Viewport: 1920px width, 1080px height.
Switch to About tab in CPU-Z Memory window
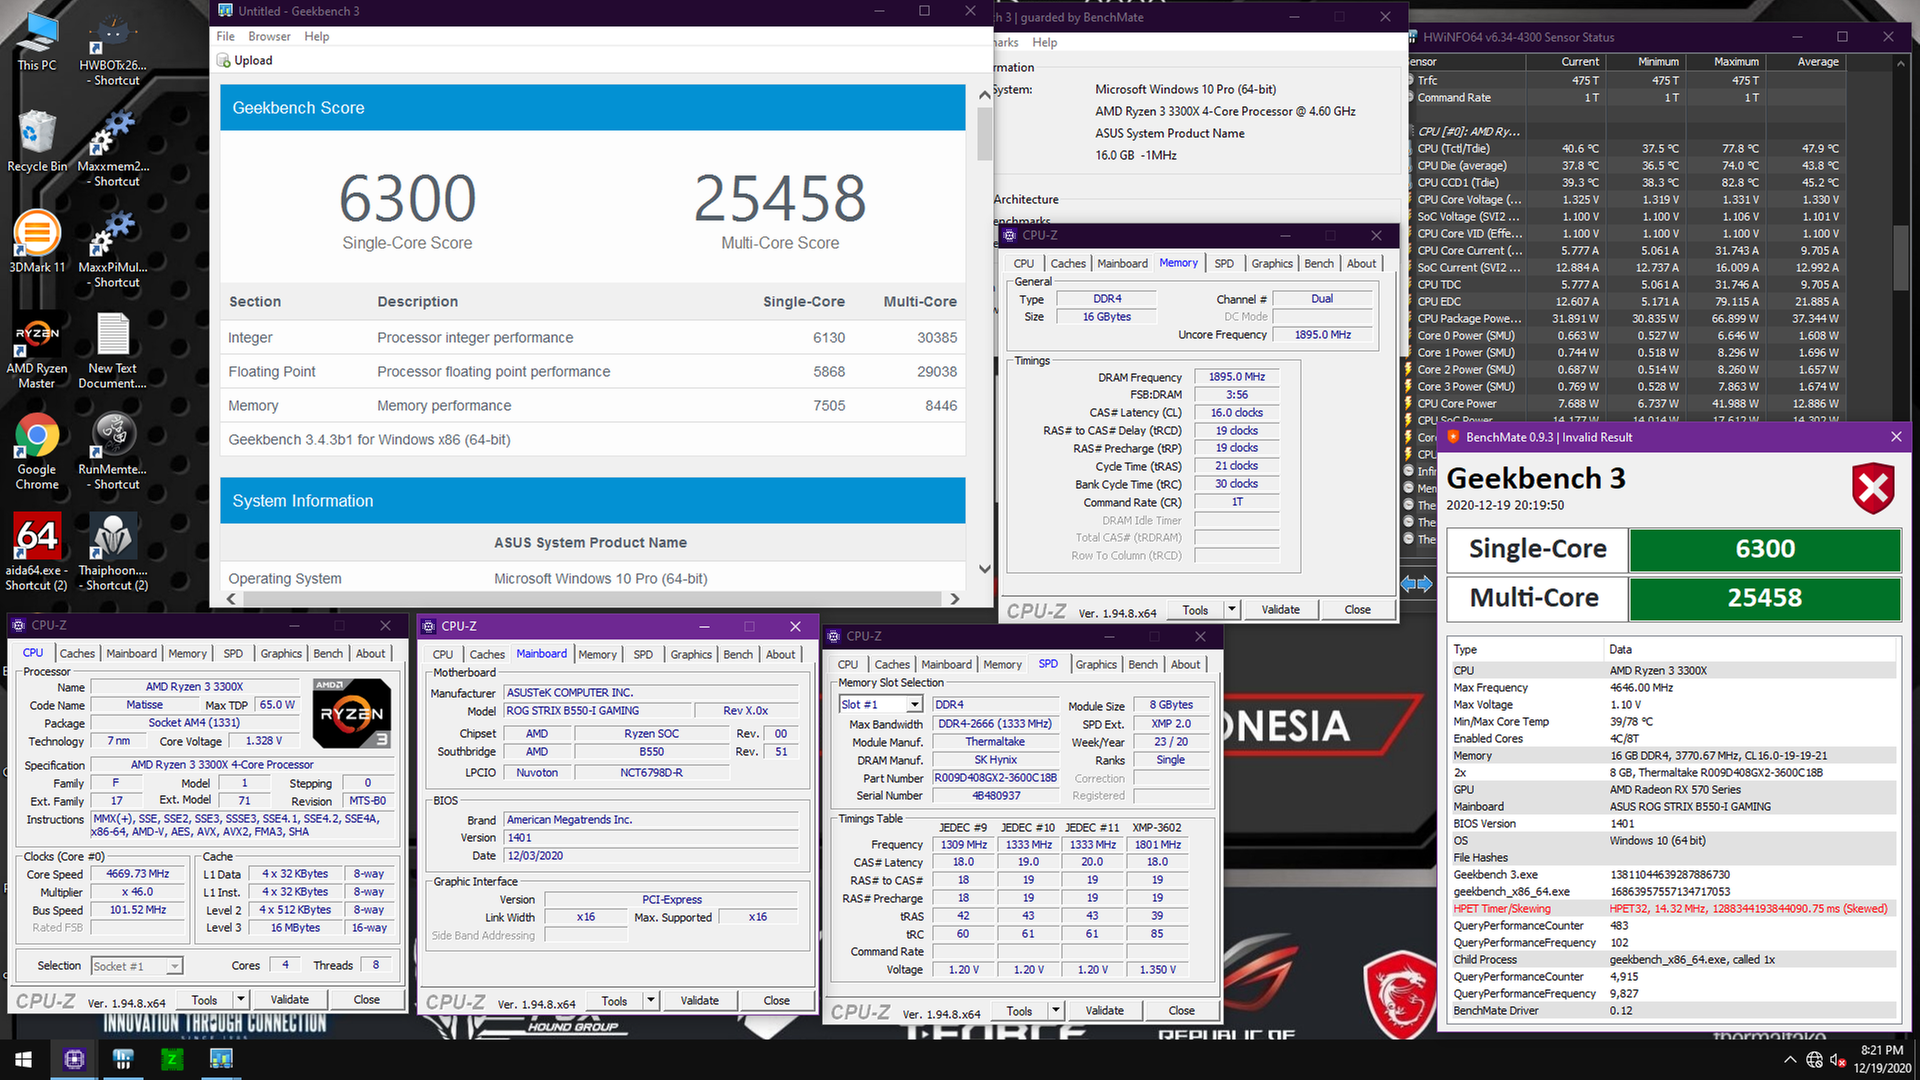(x=1361, y=264)
